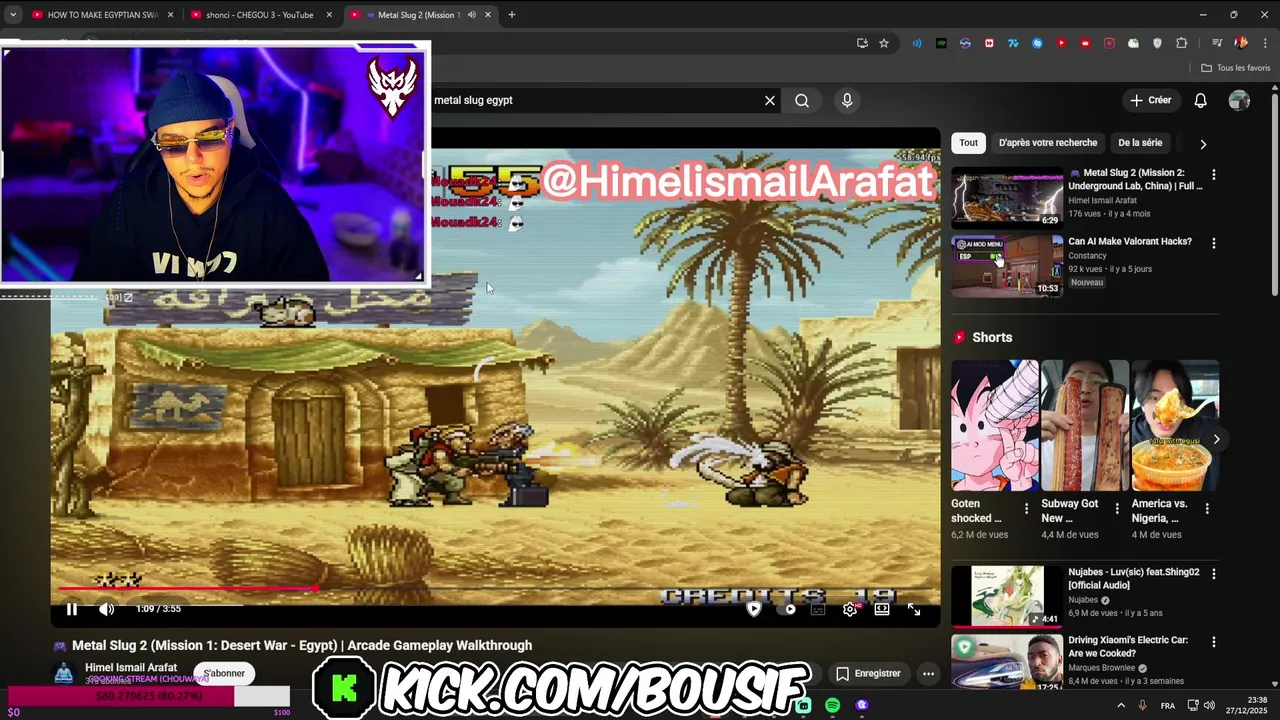The image size is (1280, 720).
Task: Open the YouTube account avatar menu
Action: pyautogui.click(x=1239, y=100)
